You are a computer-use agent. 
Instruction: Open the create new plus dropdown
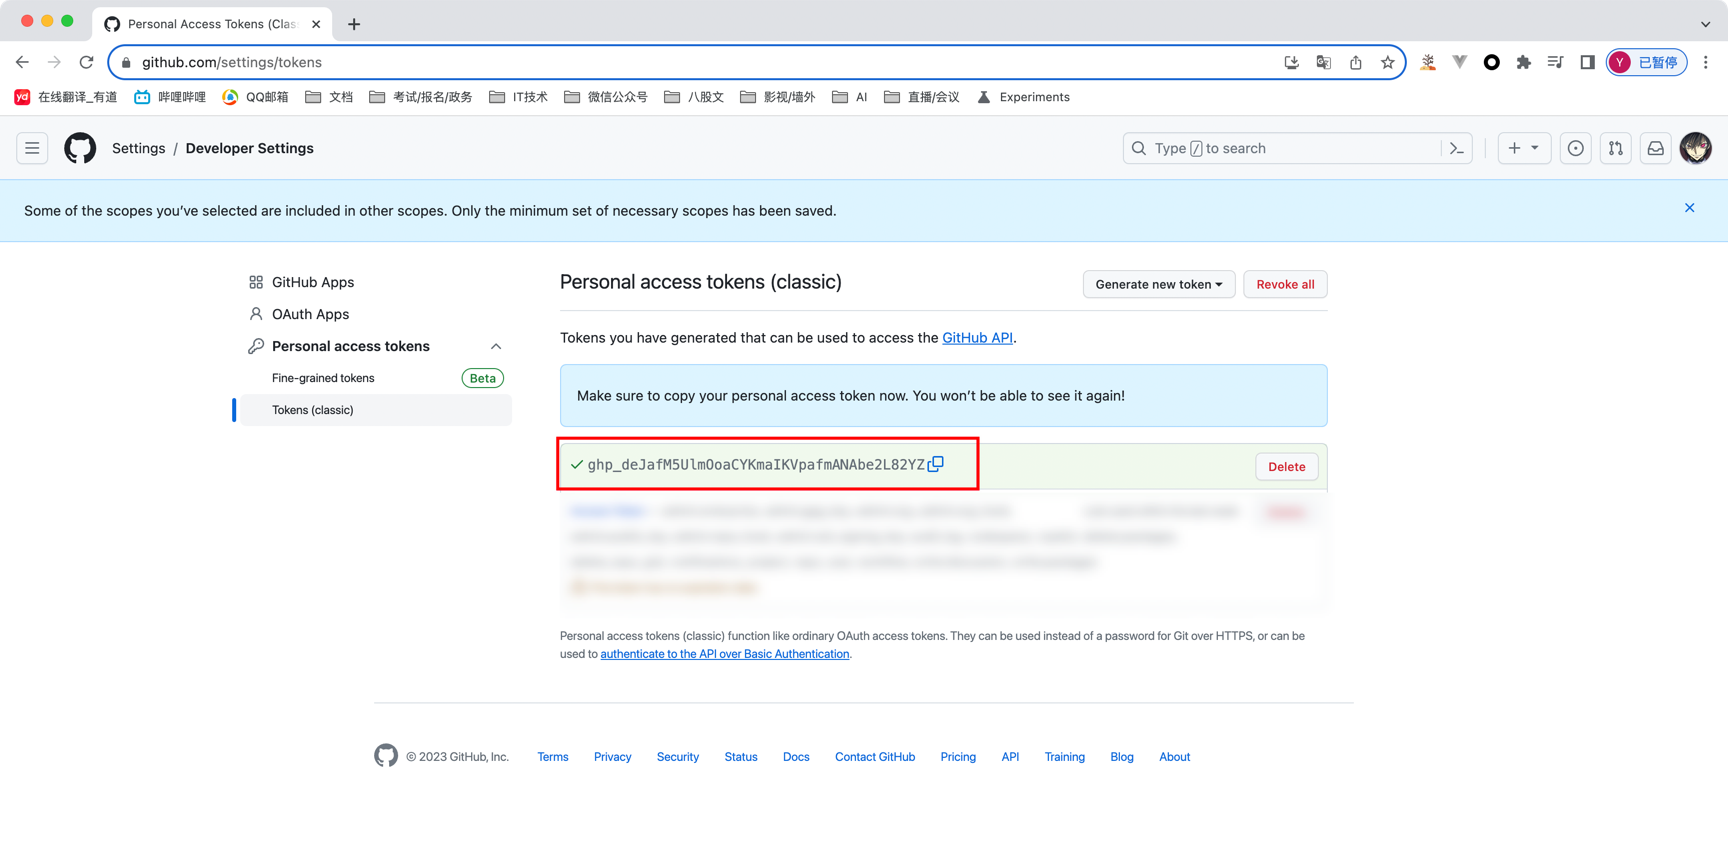tap(1523, 148)
